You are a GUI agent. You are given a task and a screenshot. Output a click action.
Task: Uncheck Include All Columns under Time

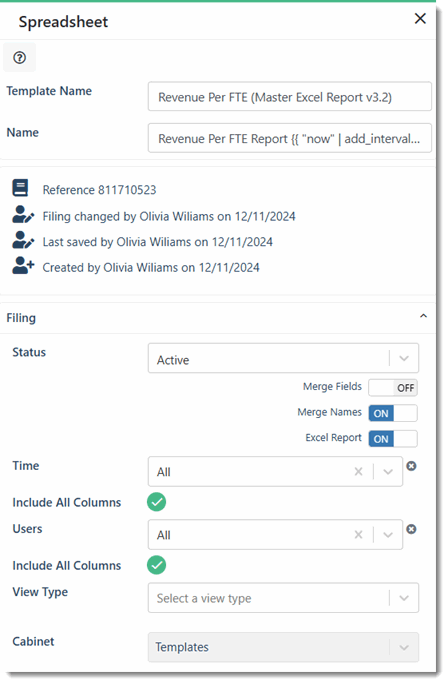coord(157,502)
